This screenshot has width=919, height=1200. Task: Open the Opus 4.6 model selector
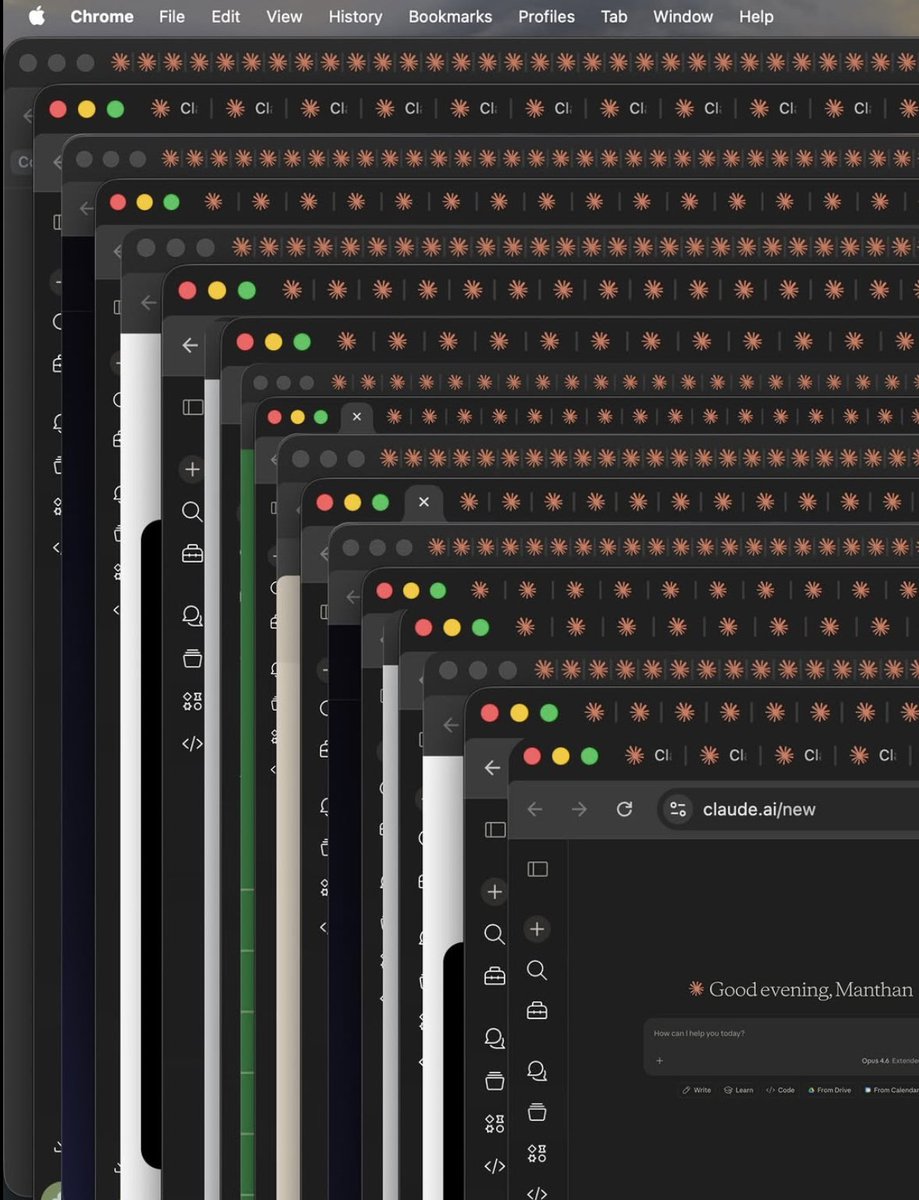pos(890,1061)
